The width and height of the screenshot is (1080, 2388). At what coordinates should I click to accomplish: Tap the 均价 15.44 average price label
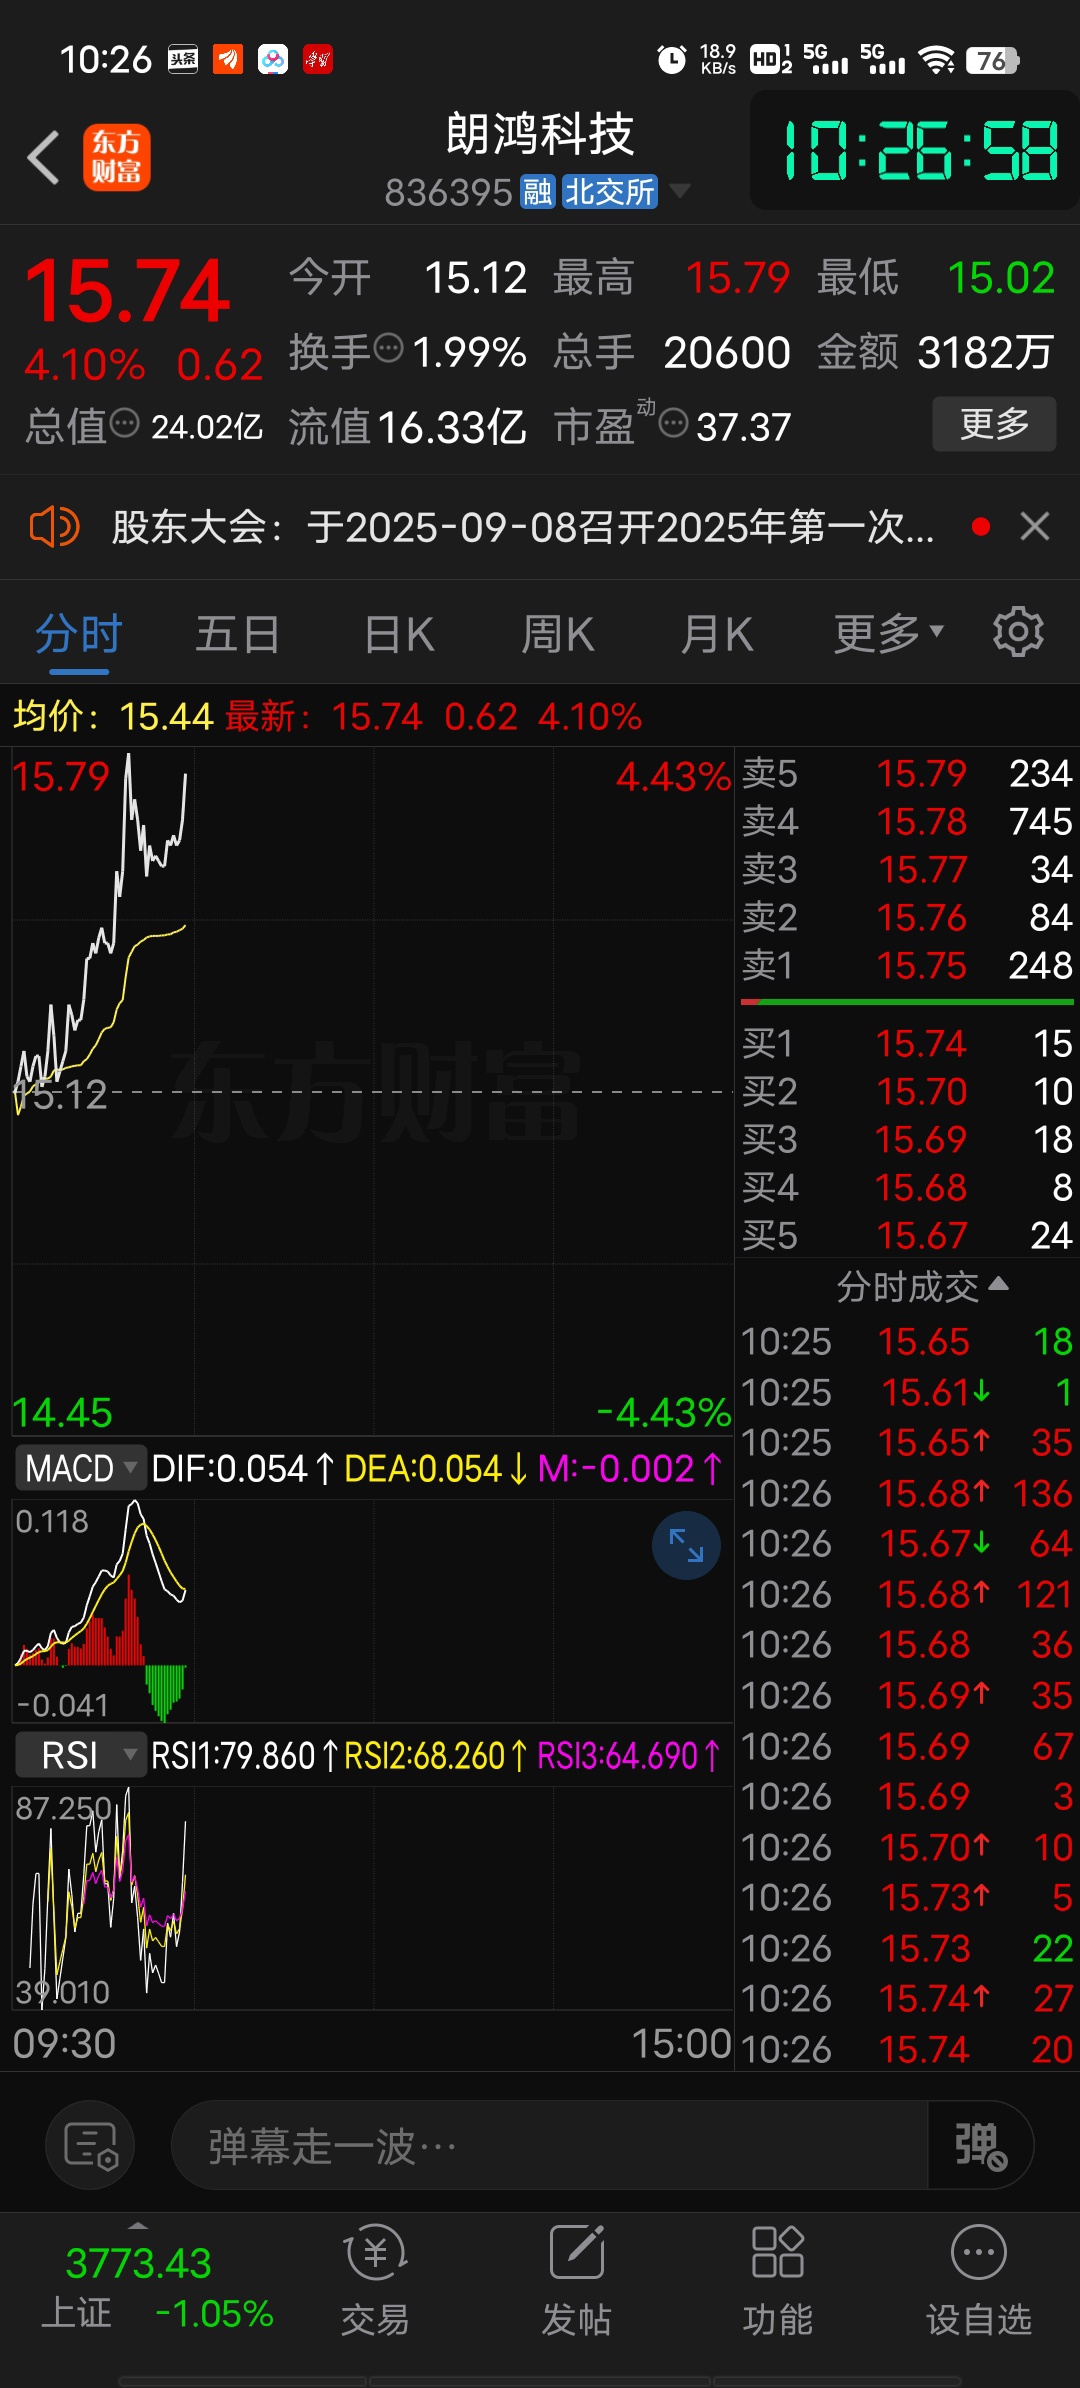point(113,716)
